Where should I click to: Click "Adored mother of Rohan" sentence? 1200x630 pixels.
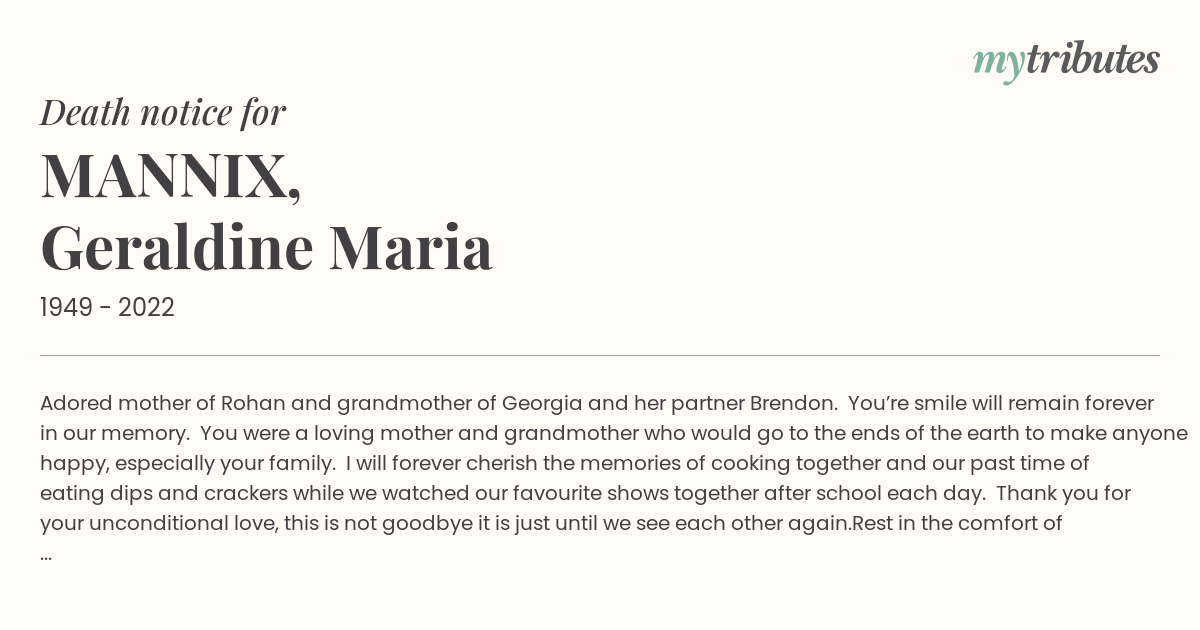pos(163,404)
